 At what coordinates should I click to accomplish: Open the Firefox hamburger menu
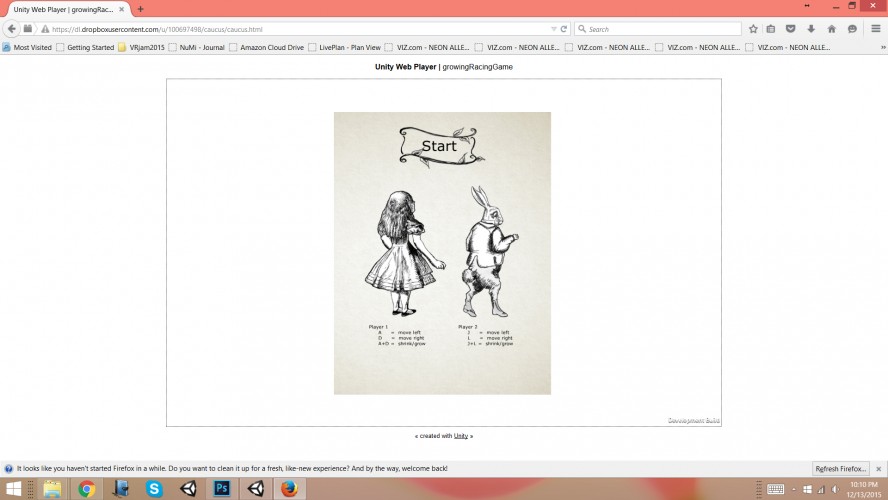[876, 29]
